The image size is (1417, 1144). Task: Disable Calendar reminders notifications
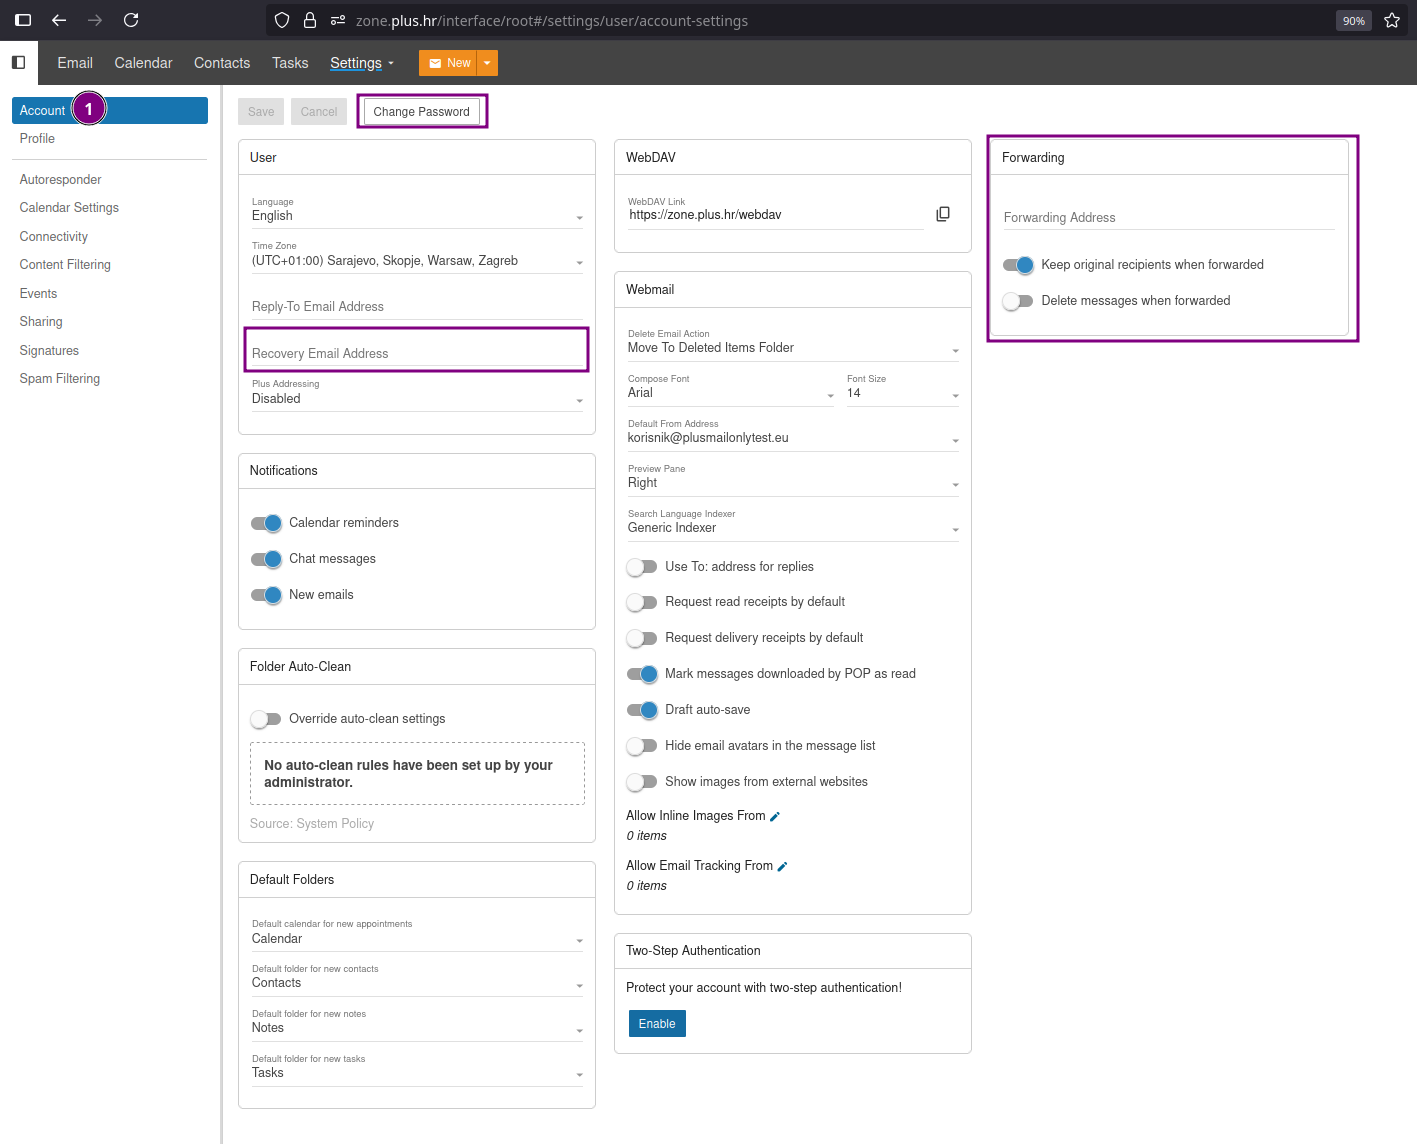click(x=266, y=523)
